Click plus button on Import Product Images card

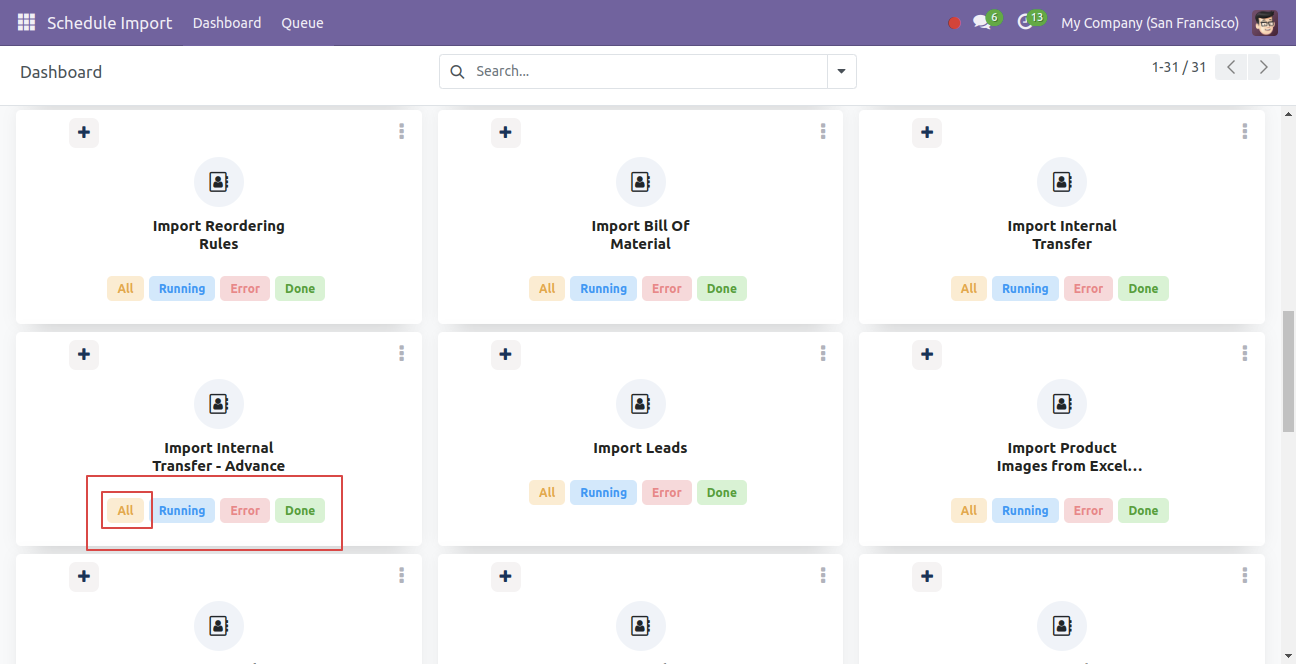(928, 354)
